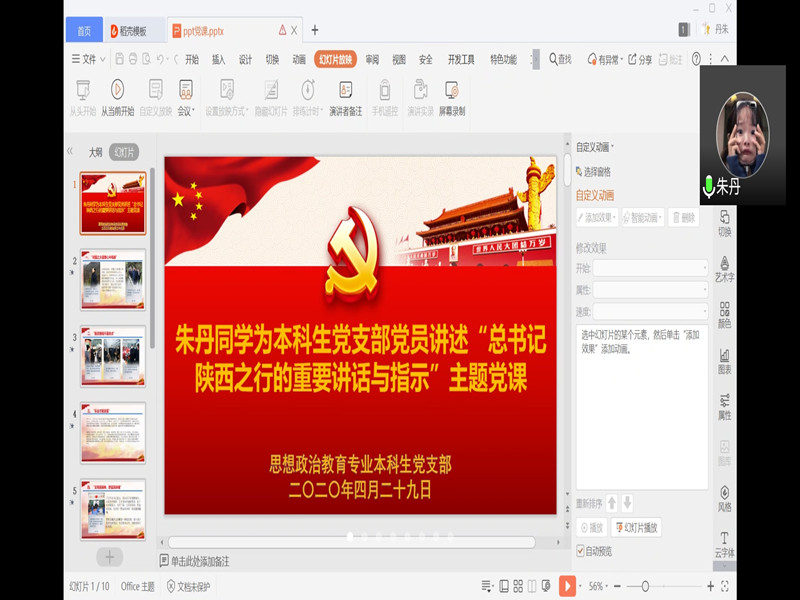Open the 审阅 ribbon tab
The width and height of the screenshot is (800, 600).
tap(372, 59)
